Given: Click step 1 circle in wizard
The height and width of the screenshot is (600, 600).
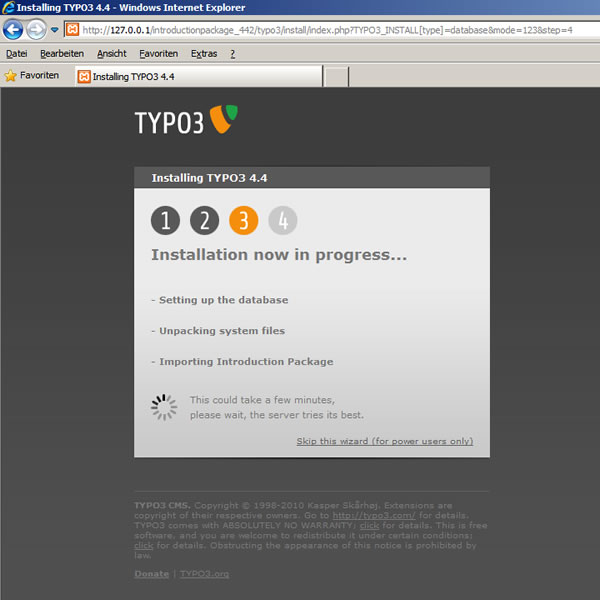Looking at the screenshot, I should pos(165,221).
